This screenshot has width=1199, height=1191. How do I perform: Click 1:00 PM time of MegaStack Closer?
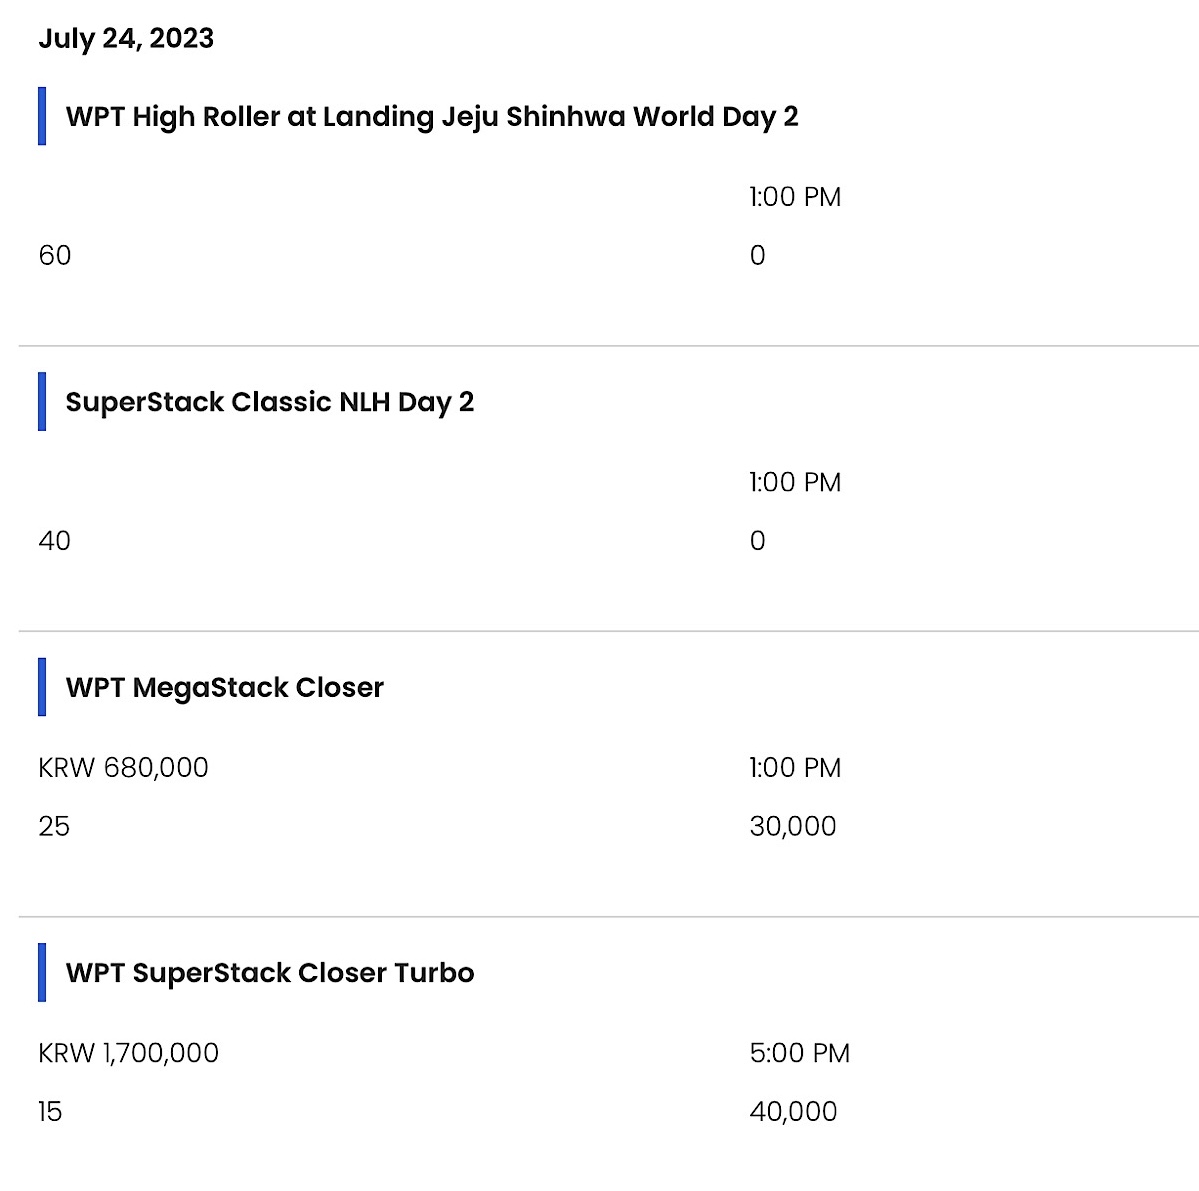(795, 767)
